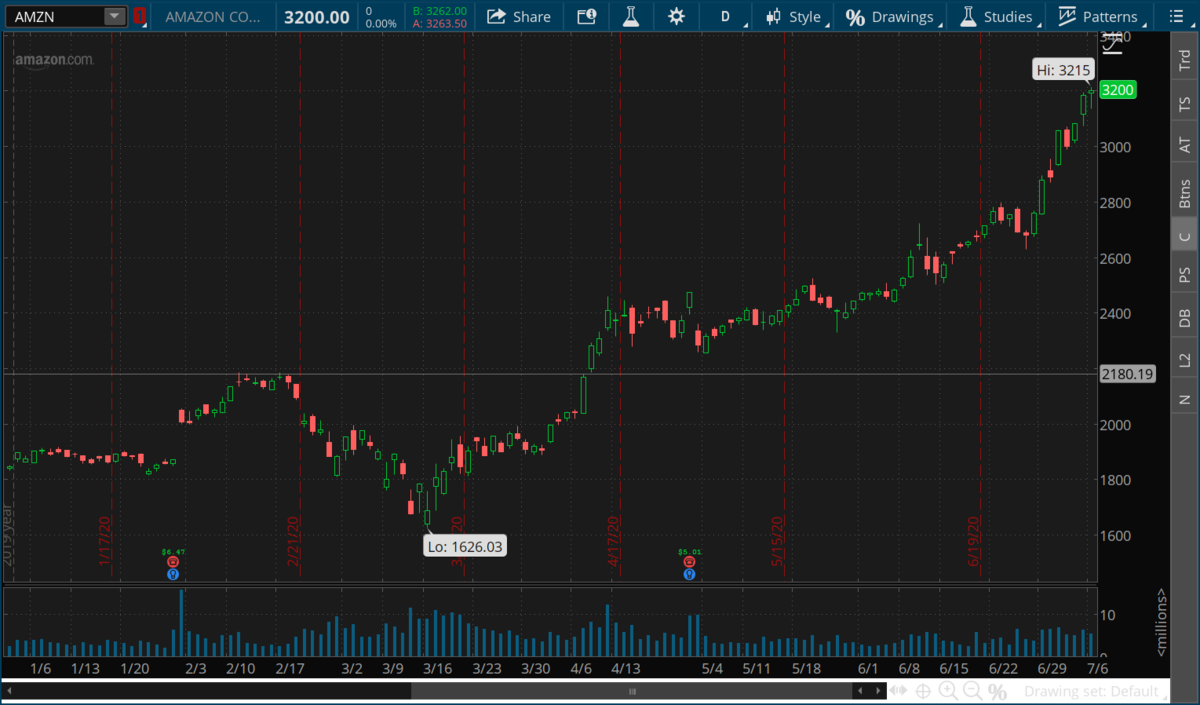
Task: Open the L2 sidebar tab
Action: [1185, 360]
